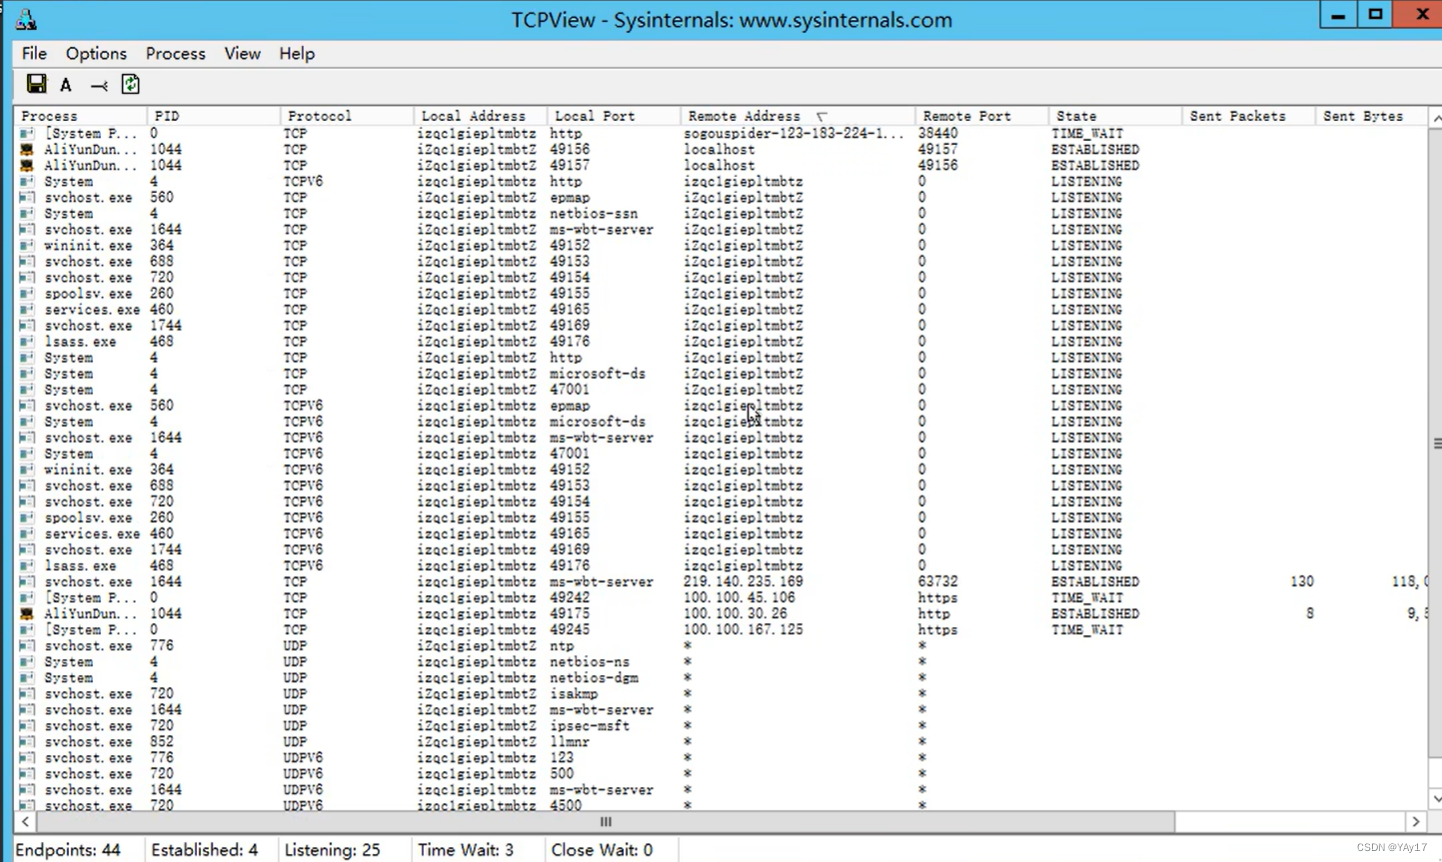1442x862 pixels.
Task: Sort by the Protocol column header
Action: click(348, 116)
